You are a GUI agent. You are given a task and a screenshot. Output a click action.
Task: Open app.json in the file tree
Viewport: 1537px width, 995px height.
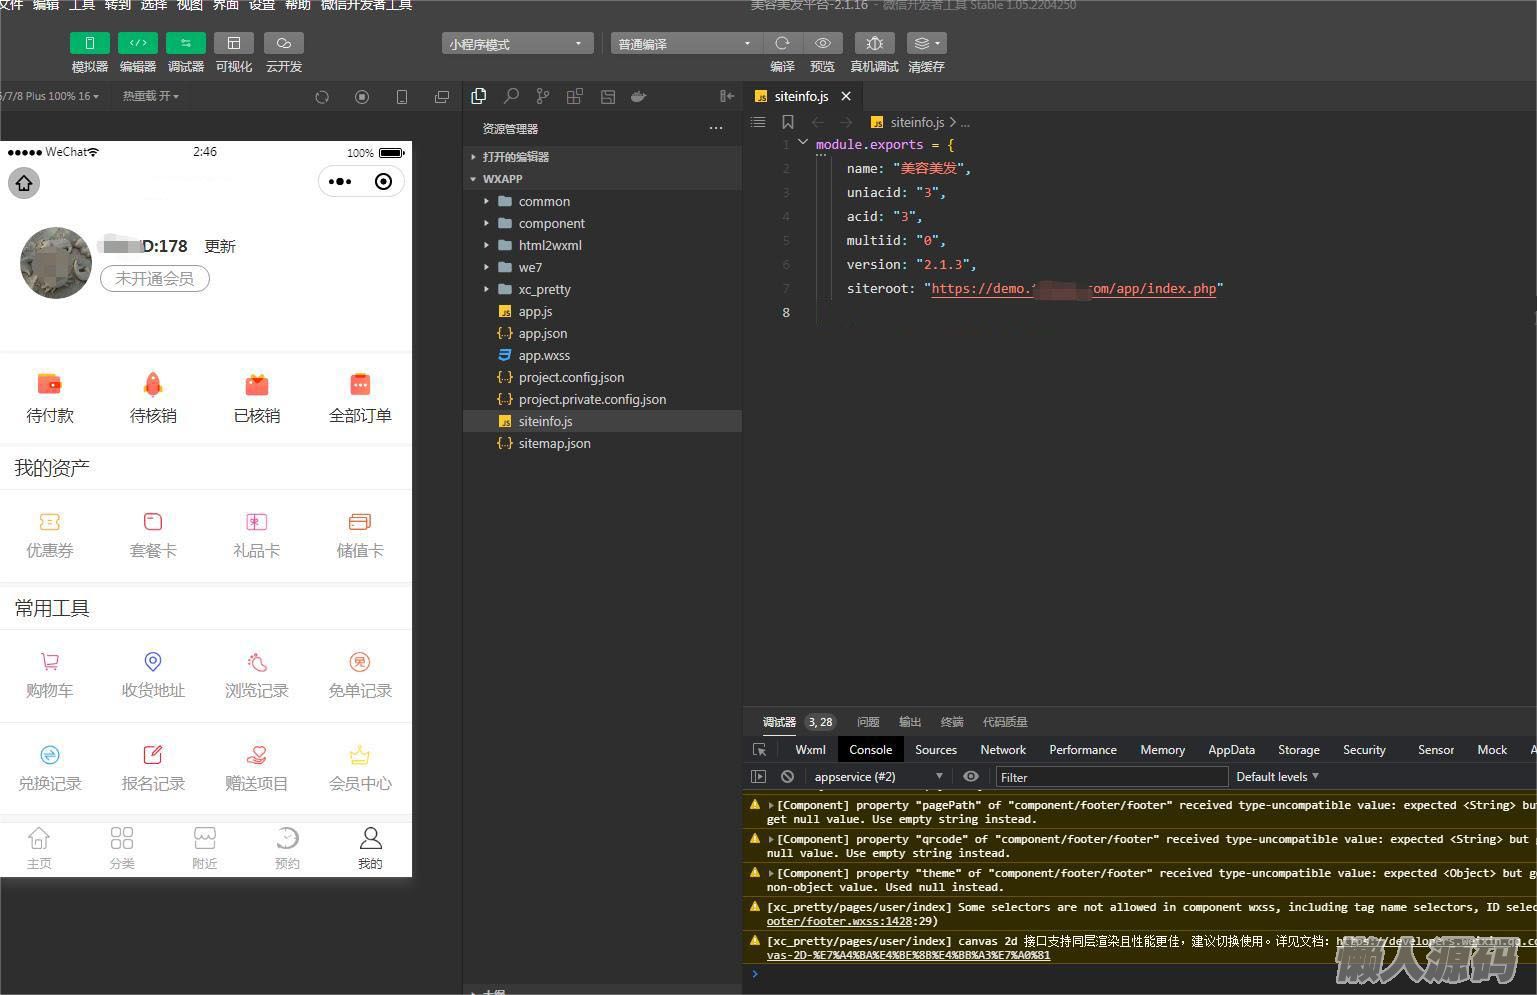pyautogui.click(x=542, y=333)
